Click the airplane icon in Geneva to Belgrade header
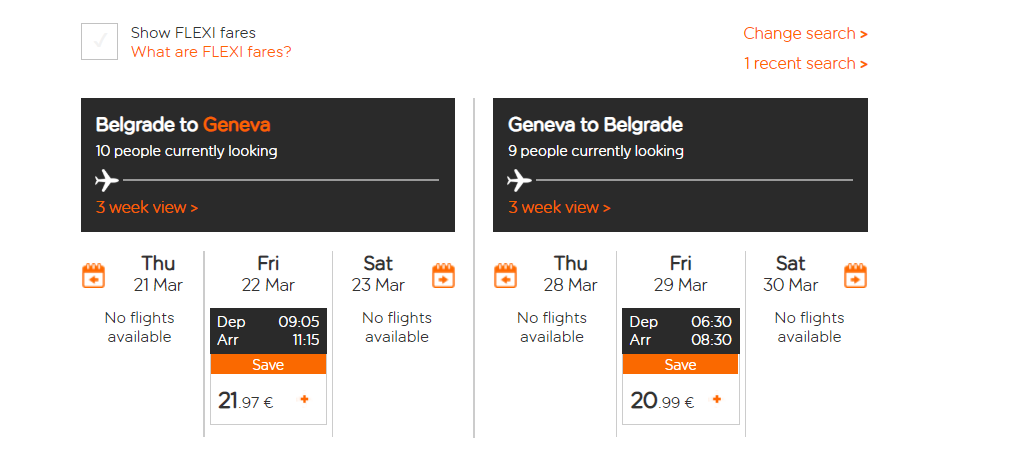 pos(519,180)
